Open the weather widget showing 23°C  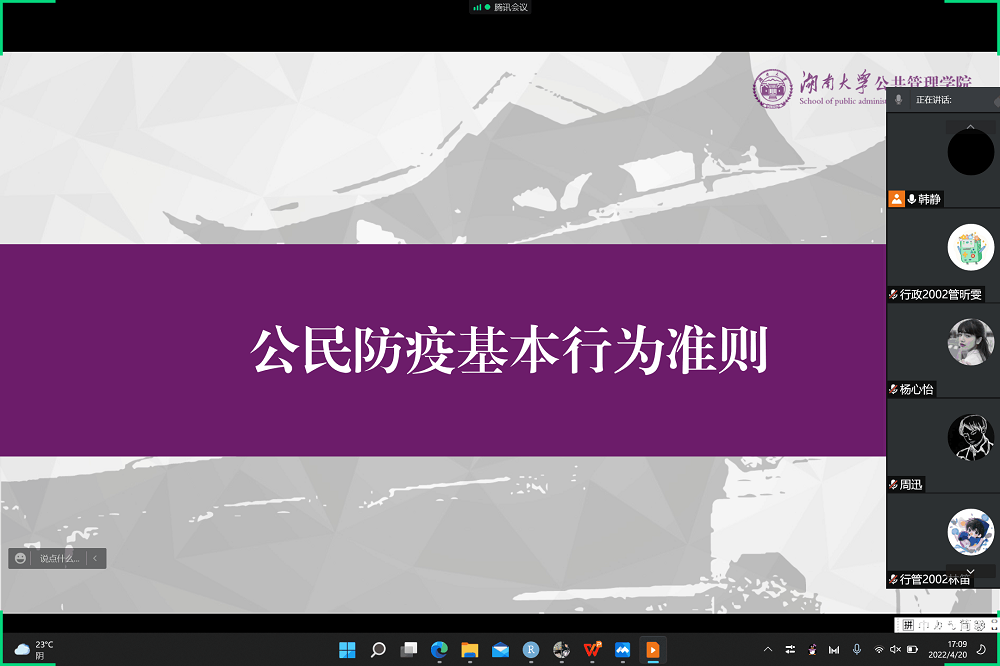click(x=35, y=650)
